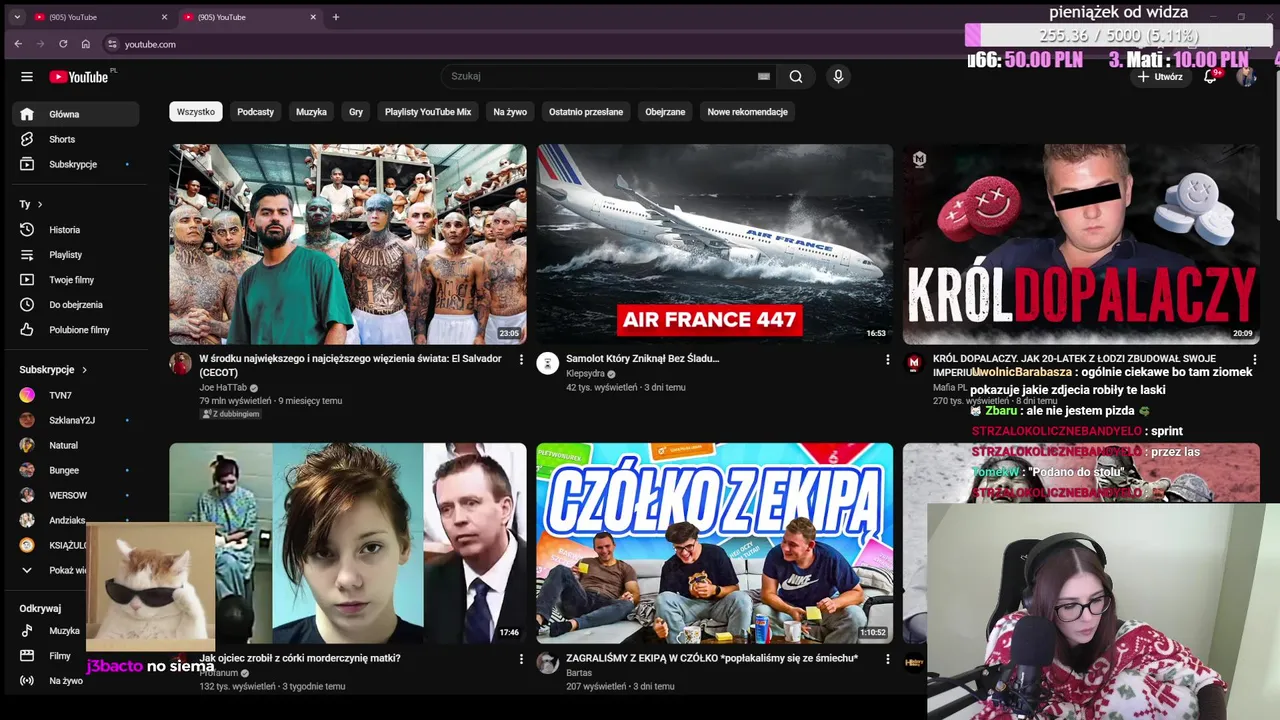Expand the Ty section chevron
The image size is (1280, 720).
coord(40,204)
